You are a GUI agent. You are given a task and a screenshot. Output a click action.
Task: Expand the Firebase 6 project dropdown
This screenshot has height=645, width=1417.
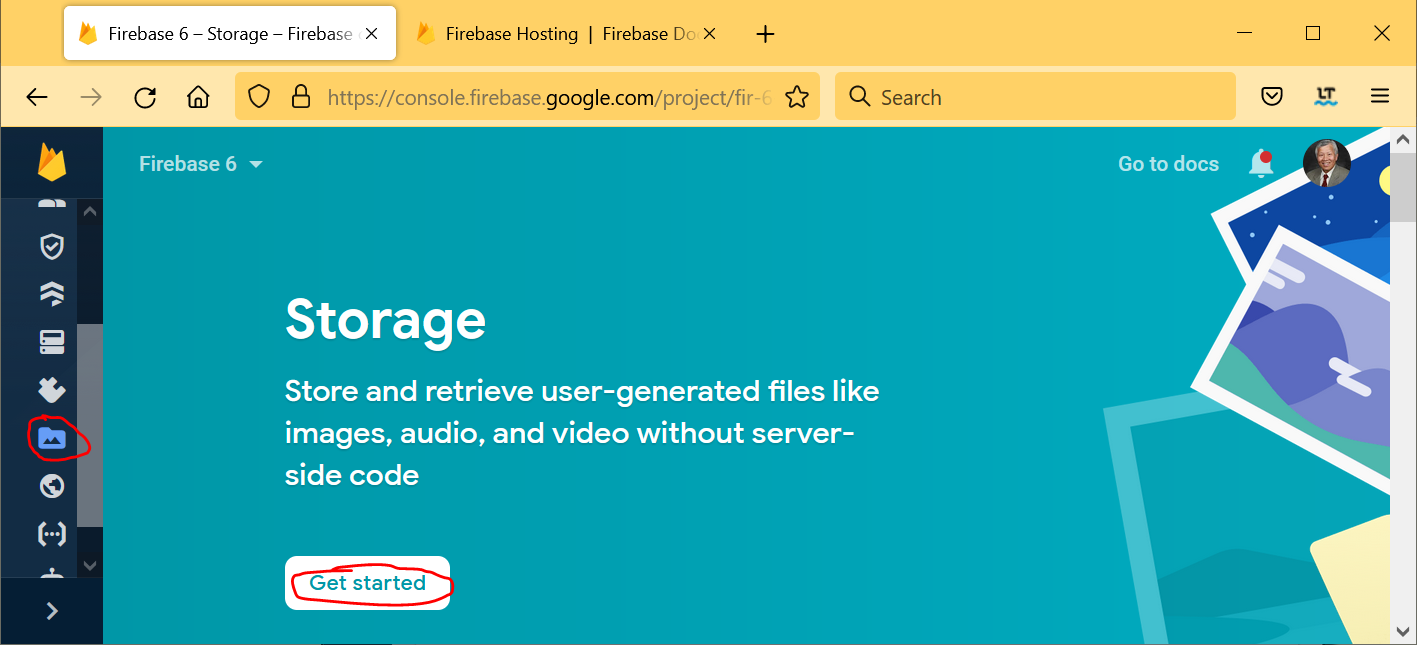point(200,164)
